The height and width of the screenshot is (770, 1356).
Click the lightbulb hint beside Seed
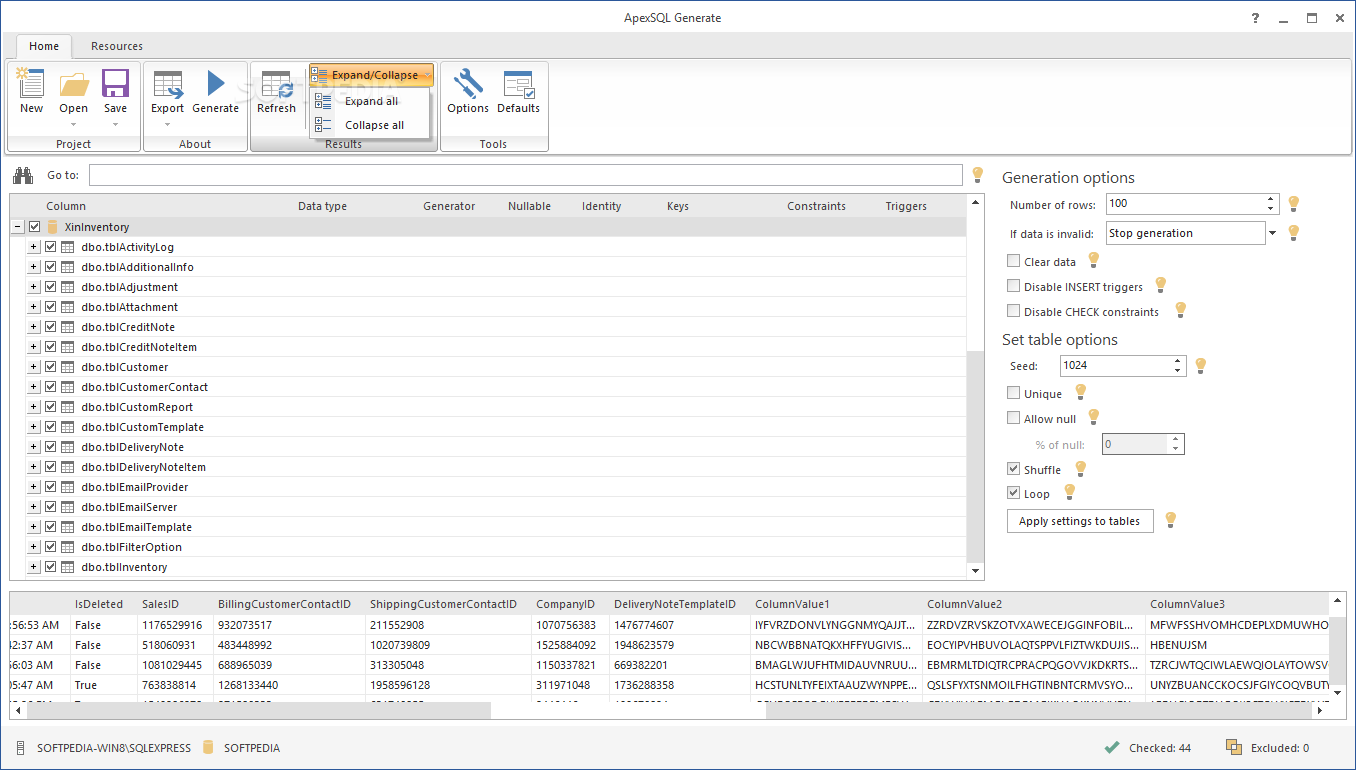point(1201,366)
